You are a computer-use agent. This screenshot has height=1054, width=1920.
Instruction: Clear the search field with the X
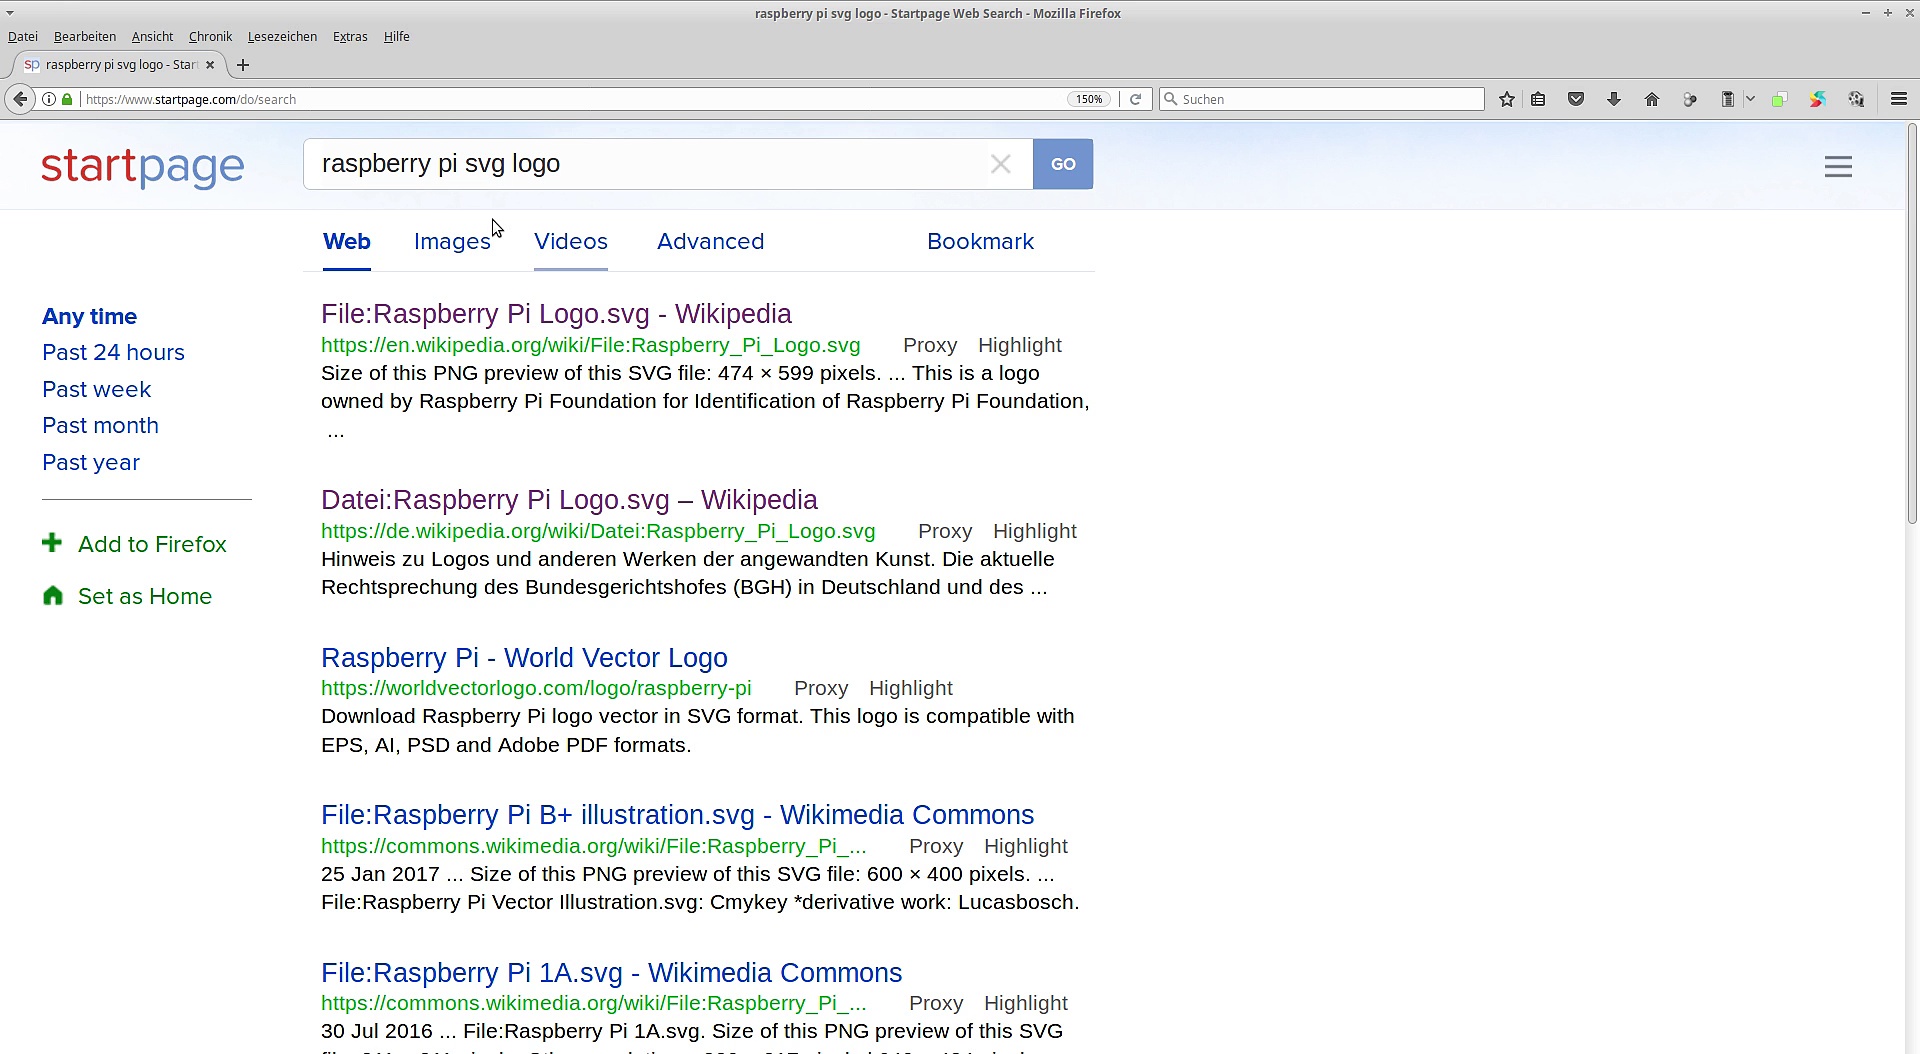point(1000,164)
